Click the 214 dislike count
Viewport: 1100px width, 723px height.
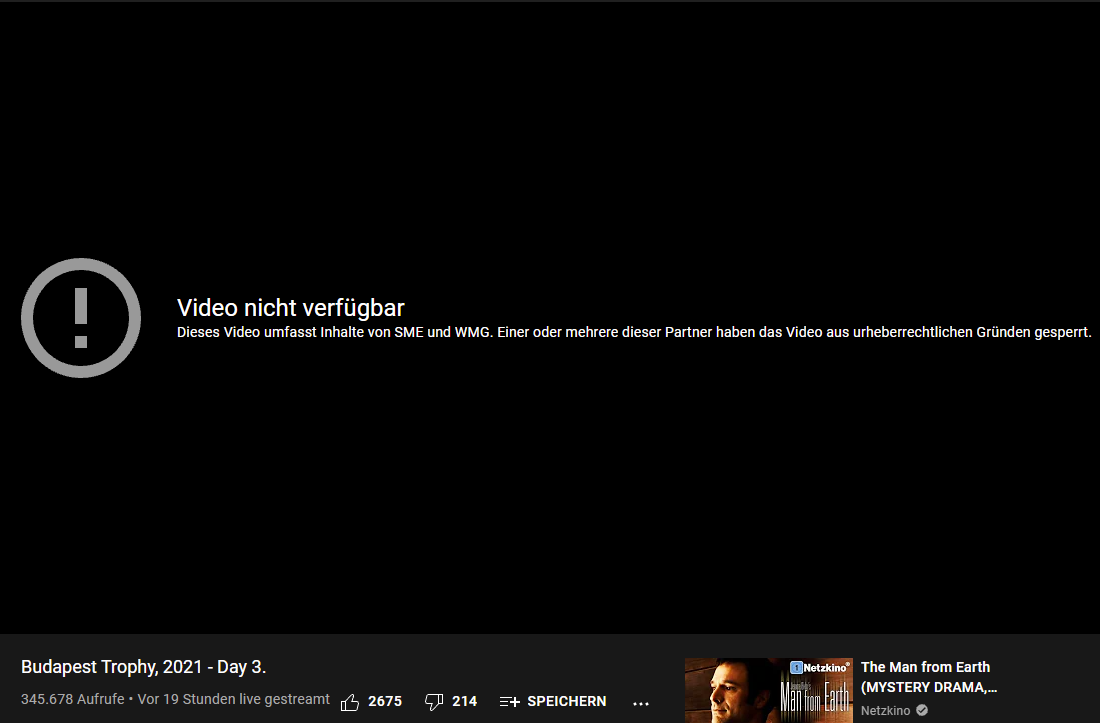click(464, 702)
